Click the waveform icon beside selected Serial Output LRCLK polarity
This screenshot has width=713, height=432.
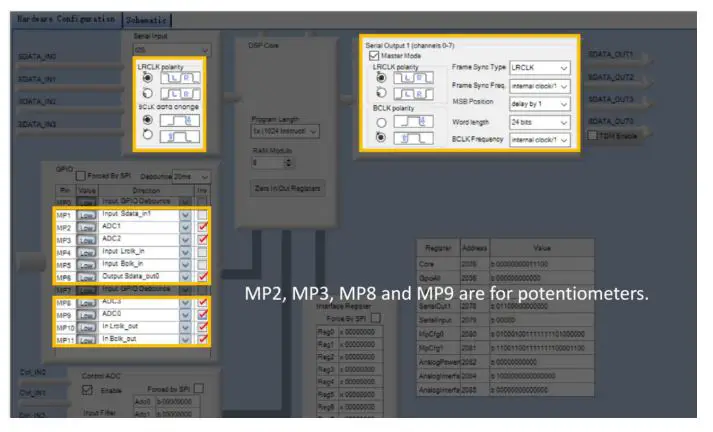tap(413, 78)
